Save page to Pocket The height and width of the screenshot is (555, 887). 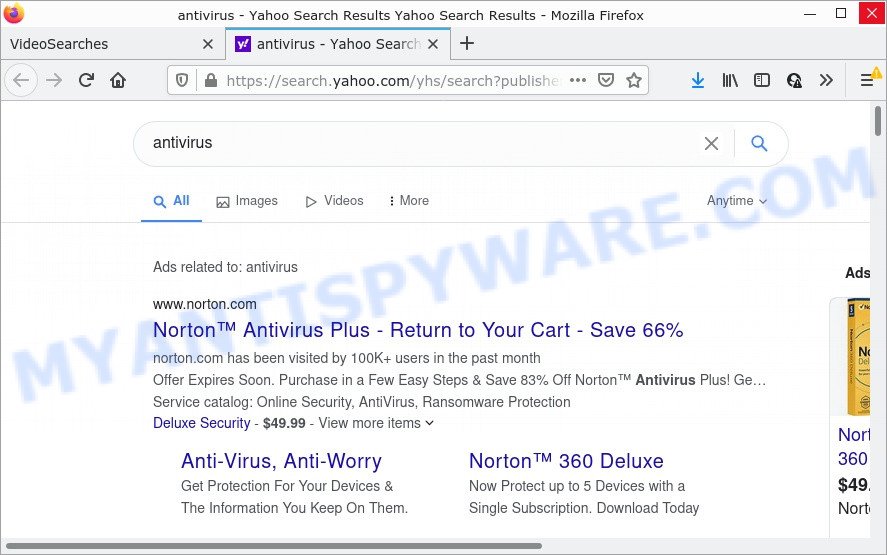606,80
